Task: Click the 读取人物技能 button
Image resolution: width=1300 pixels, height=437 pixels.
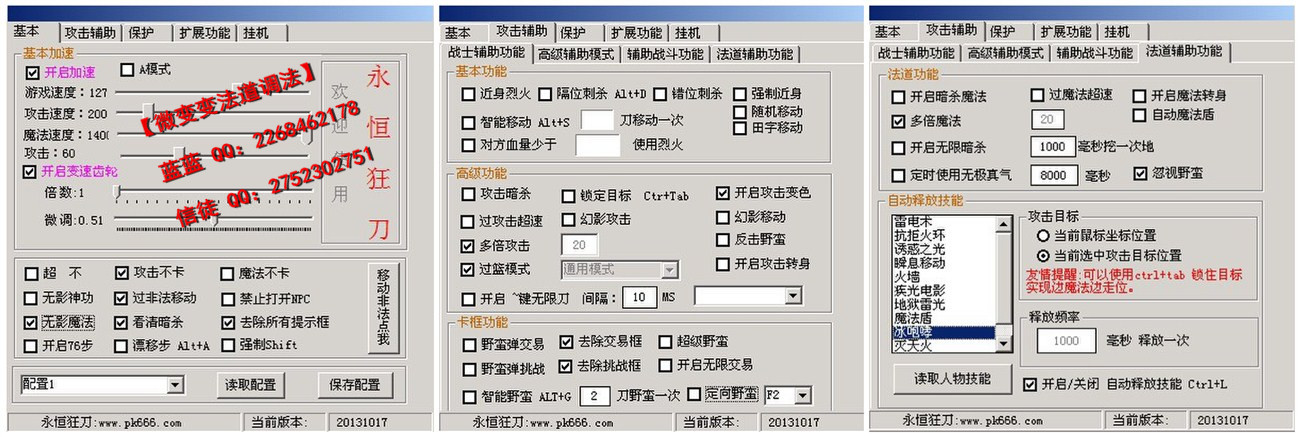Action: pos(952,378)
